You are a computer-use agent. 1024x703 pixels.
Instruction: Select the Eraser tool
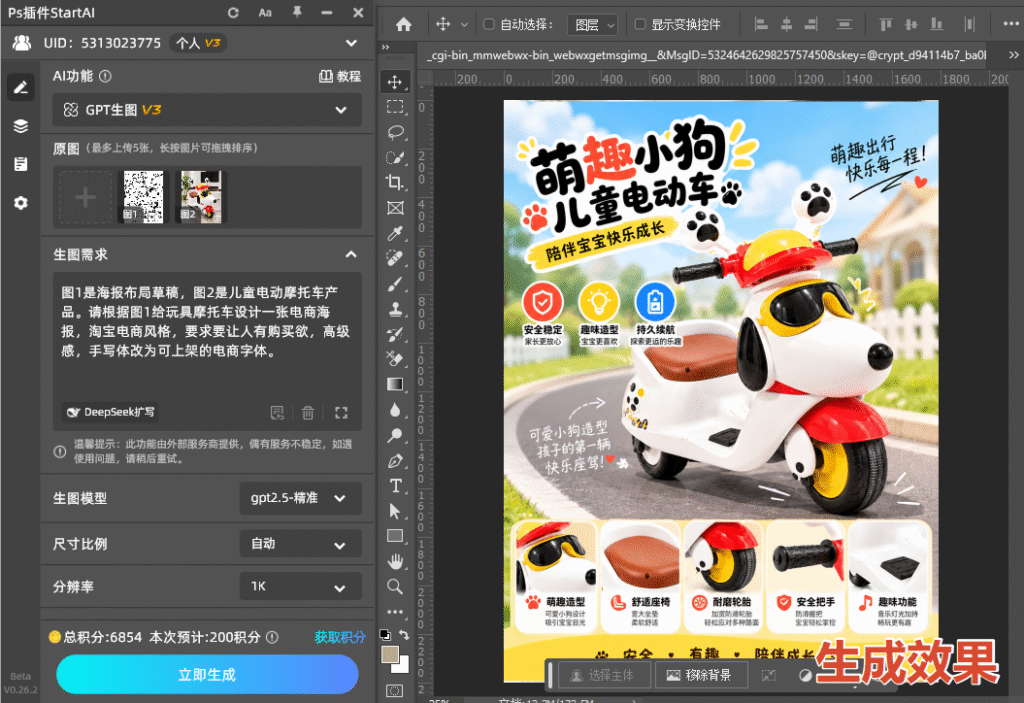[394, 359]
